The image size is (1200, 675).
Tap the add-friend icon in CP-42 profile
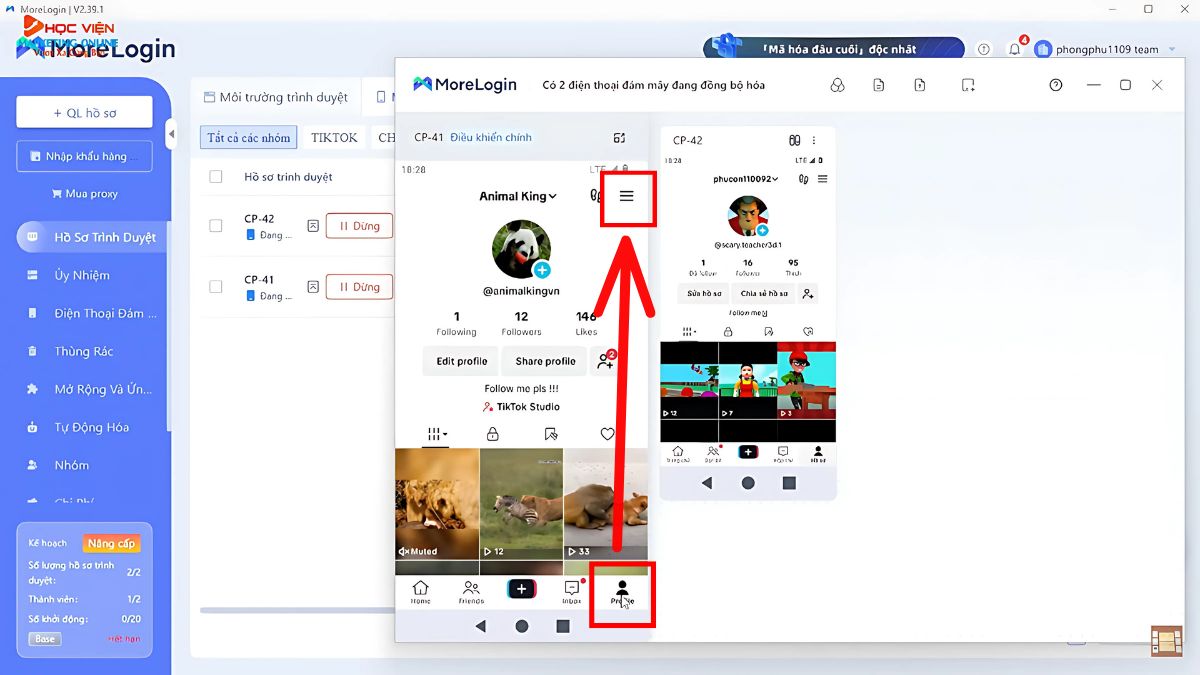point(808,293)
